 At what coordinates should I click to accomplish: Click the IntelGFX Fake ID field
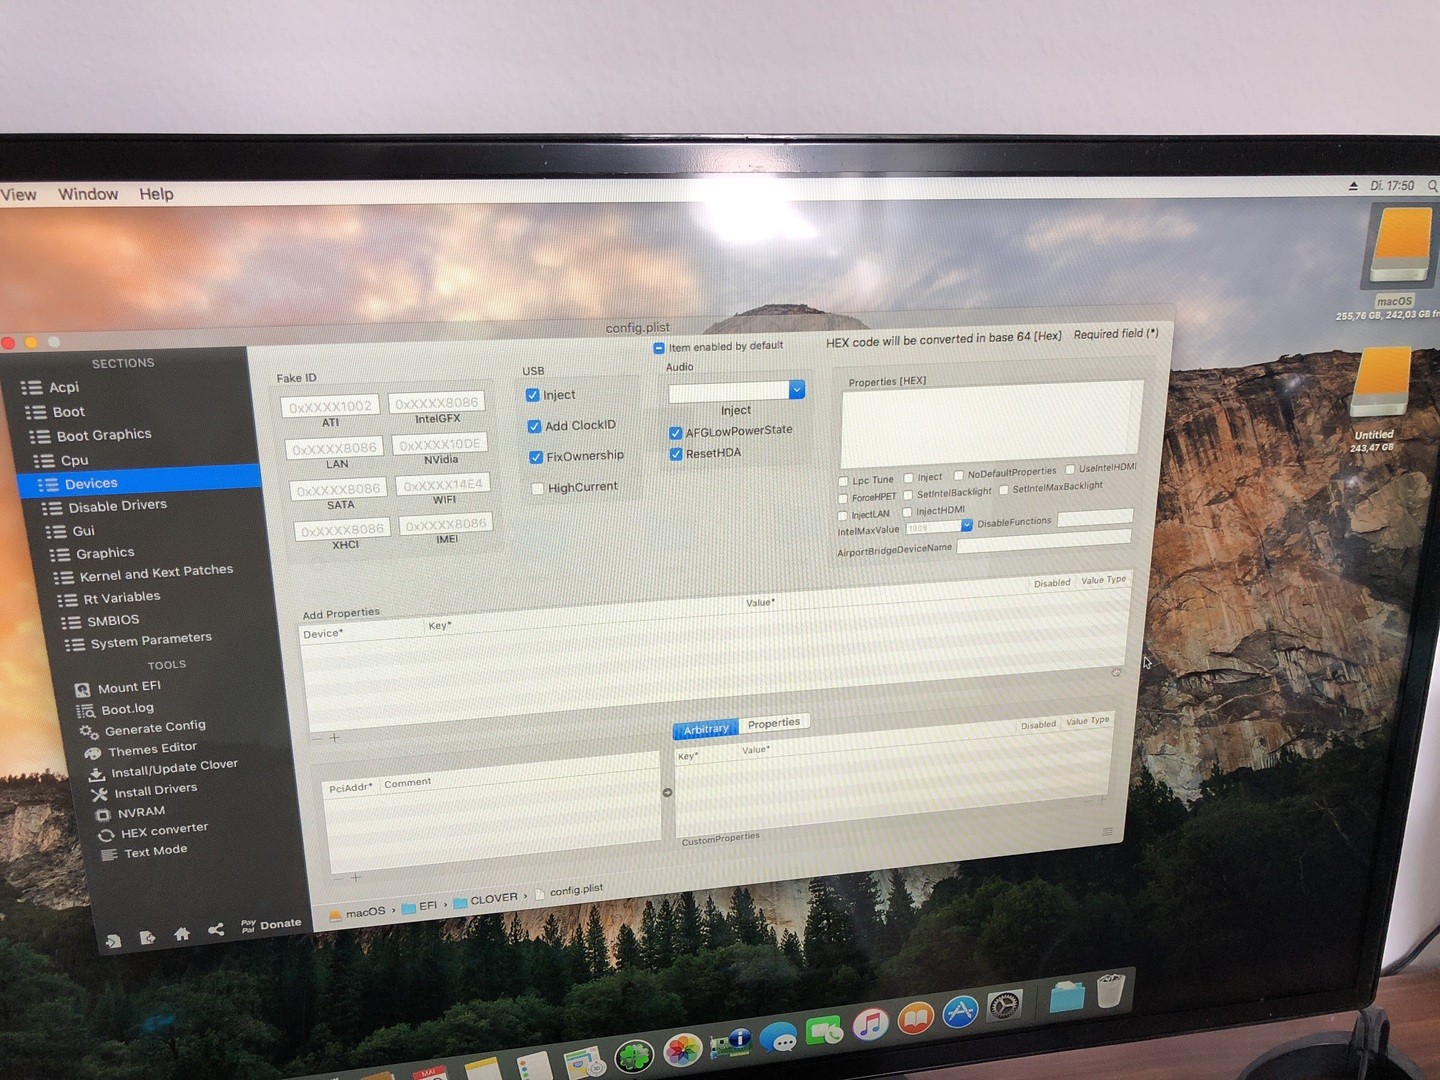(x=436, y=402)
